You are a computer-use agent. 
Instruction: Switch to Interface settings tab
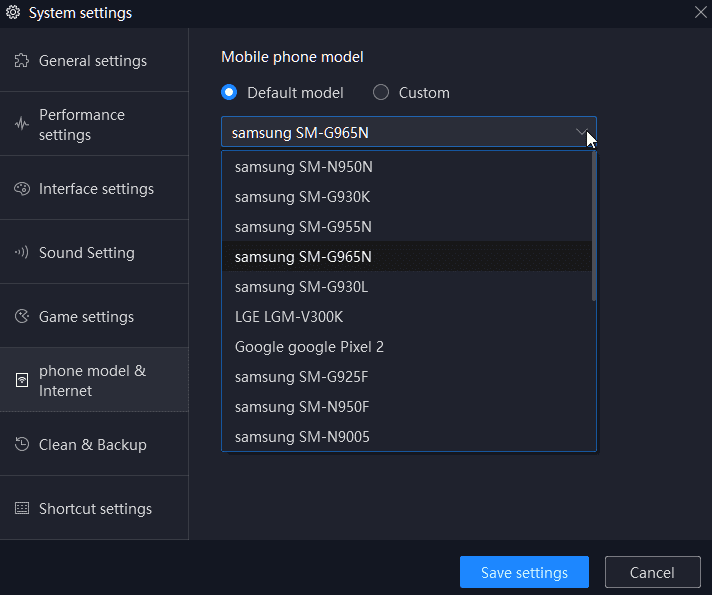click(94, 188)
